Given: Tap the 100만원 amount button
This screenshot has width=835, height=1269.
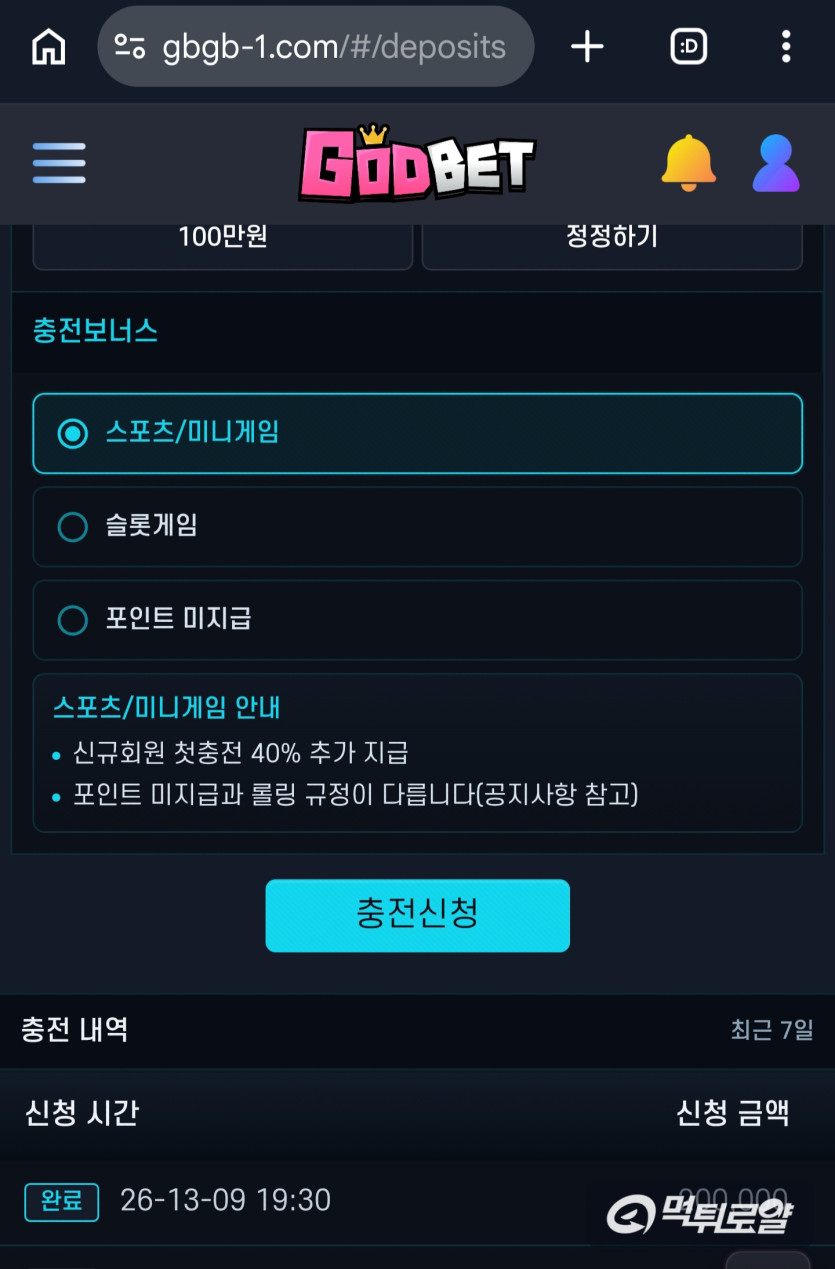Looking at the screenshot, I should (x=223, y=243).
